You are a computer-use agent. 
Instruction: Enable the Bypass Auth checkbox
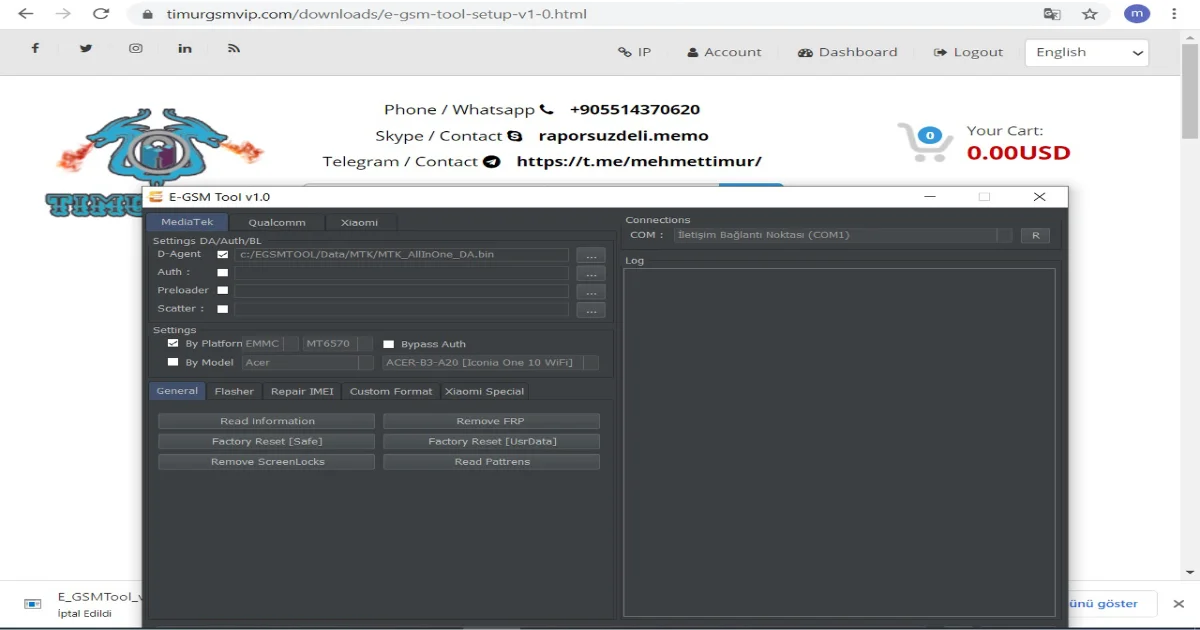389,344
